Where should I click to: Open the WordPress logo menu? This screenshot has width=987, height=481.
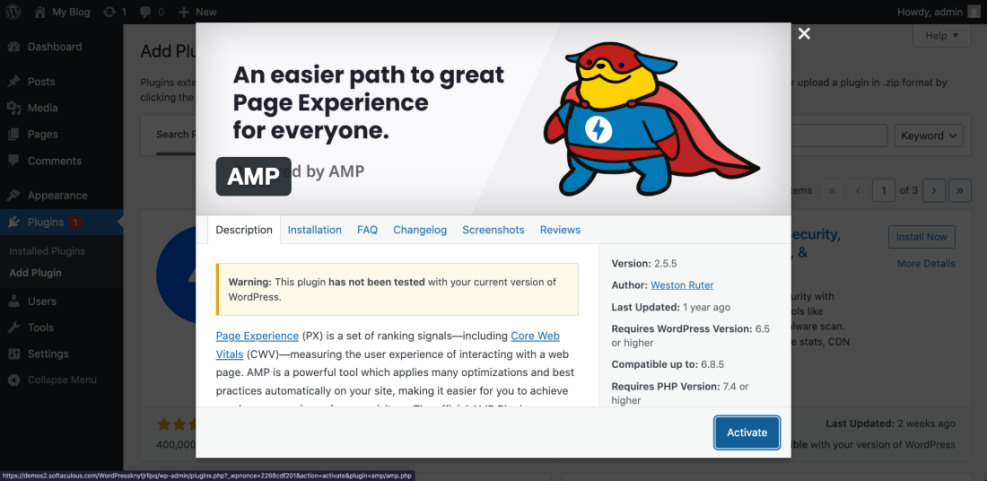(13, 11)
